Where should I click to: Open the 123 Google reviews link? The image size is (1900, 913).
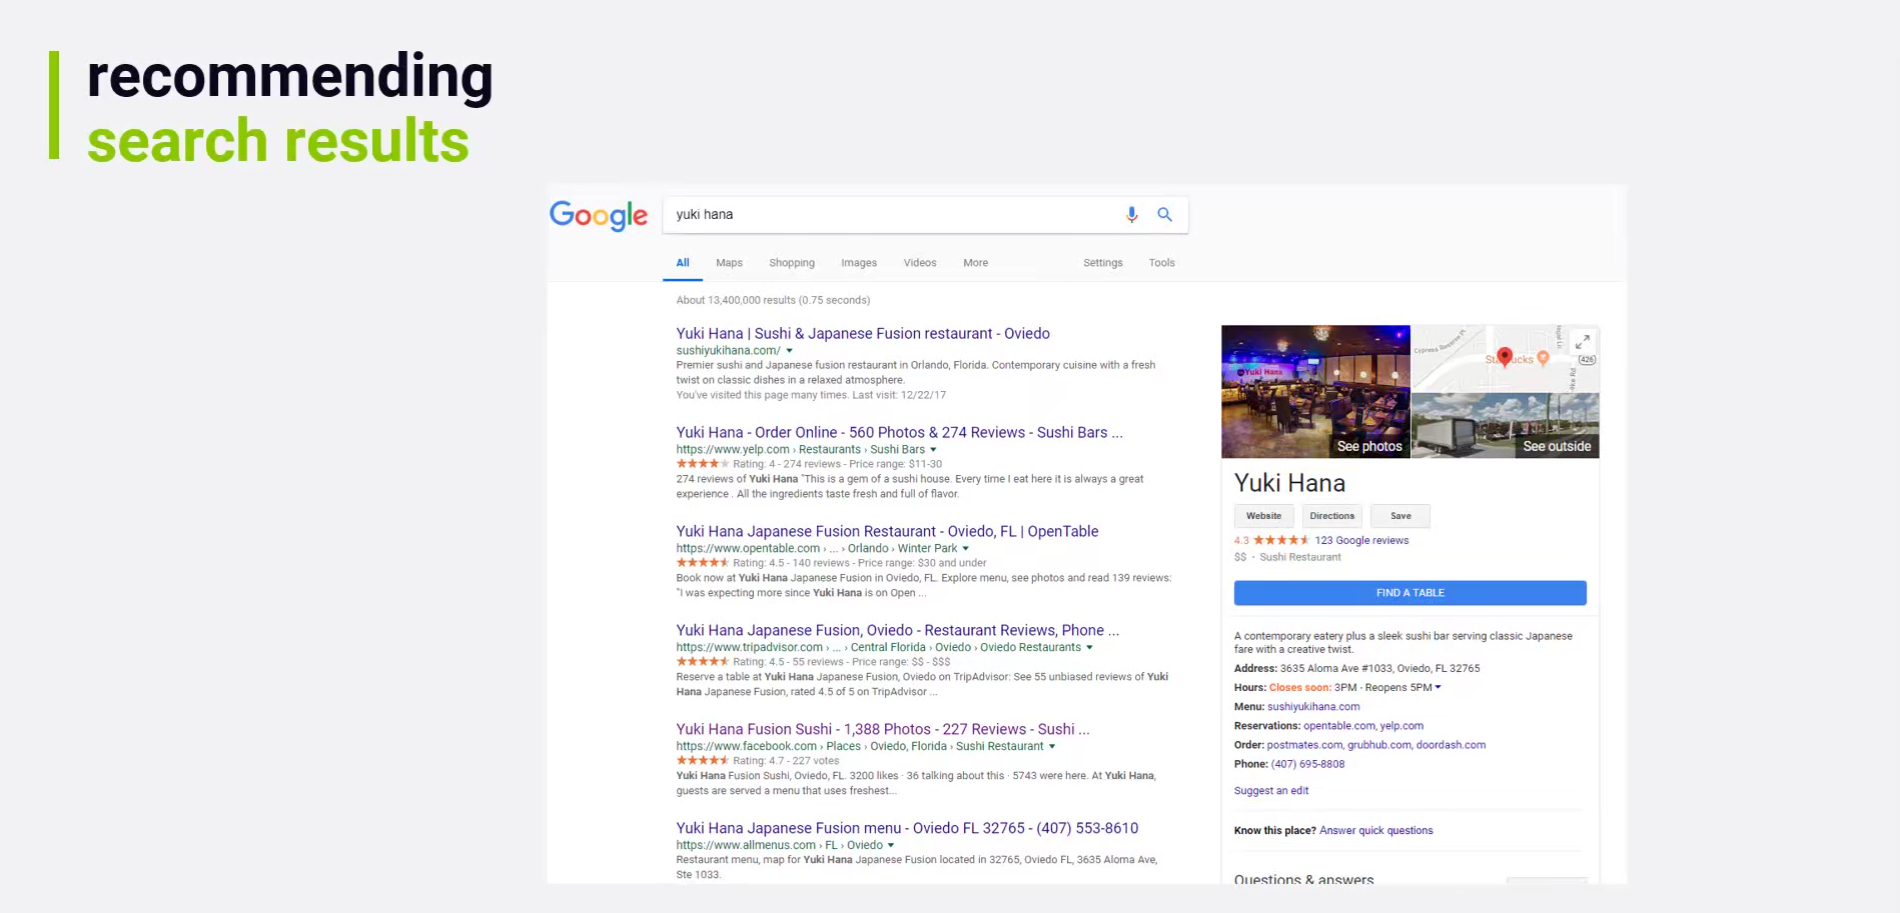click(1361, 540)
